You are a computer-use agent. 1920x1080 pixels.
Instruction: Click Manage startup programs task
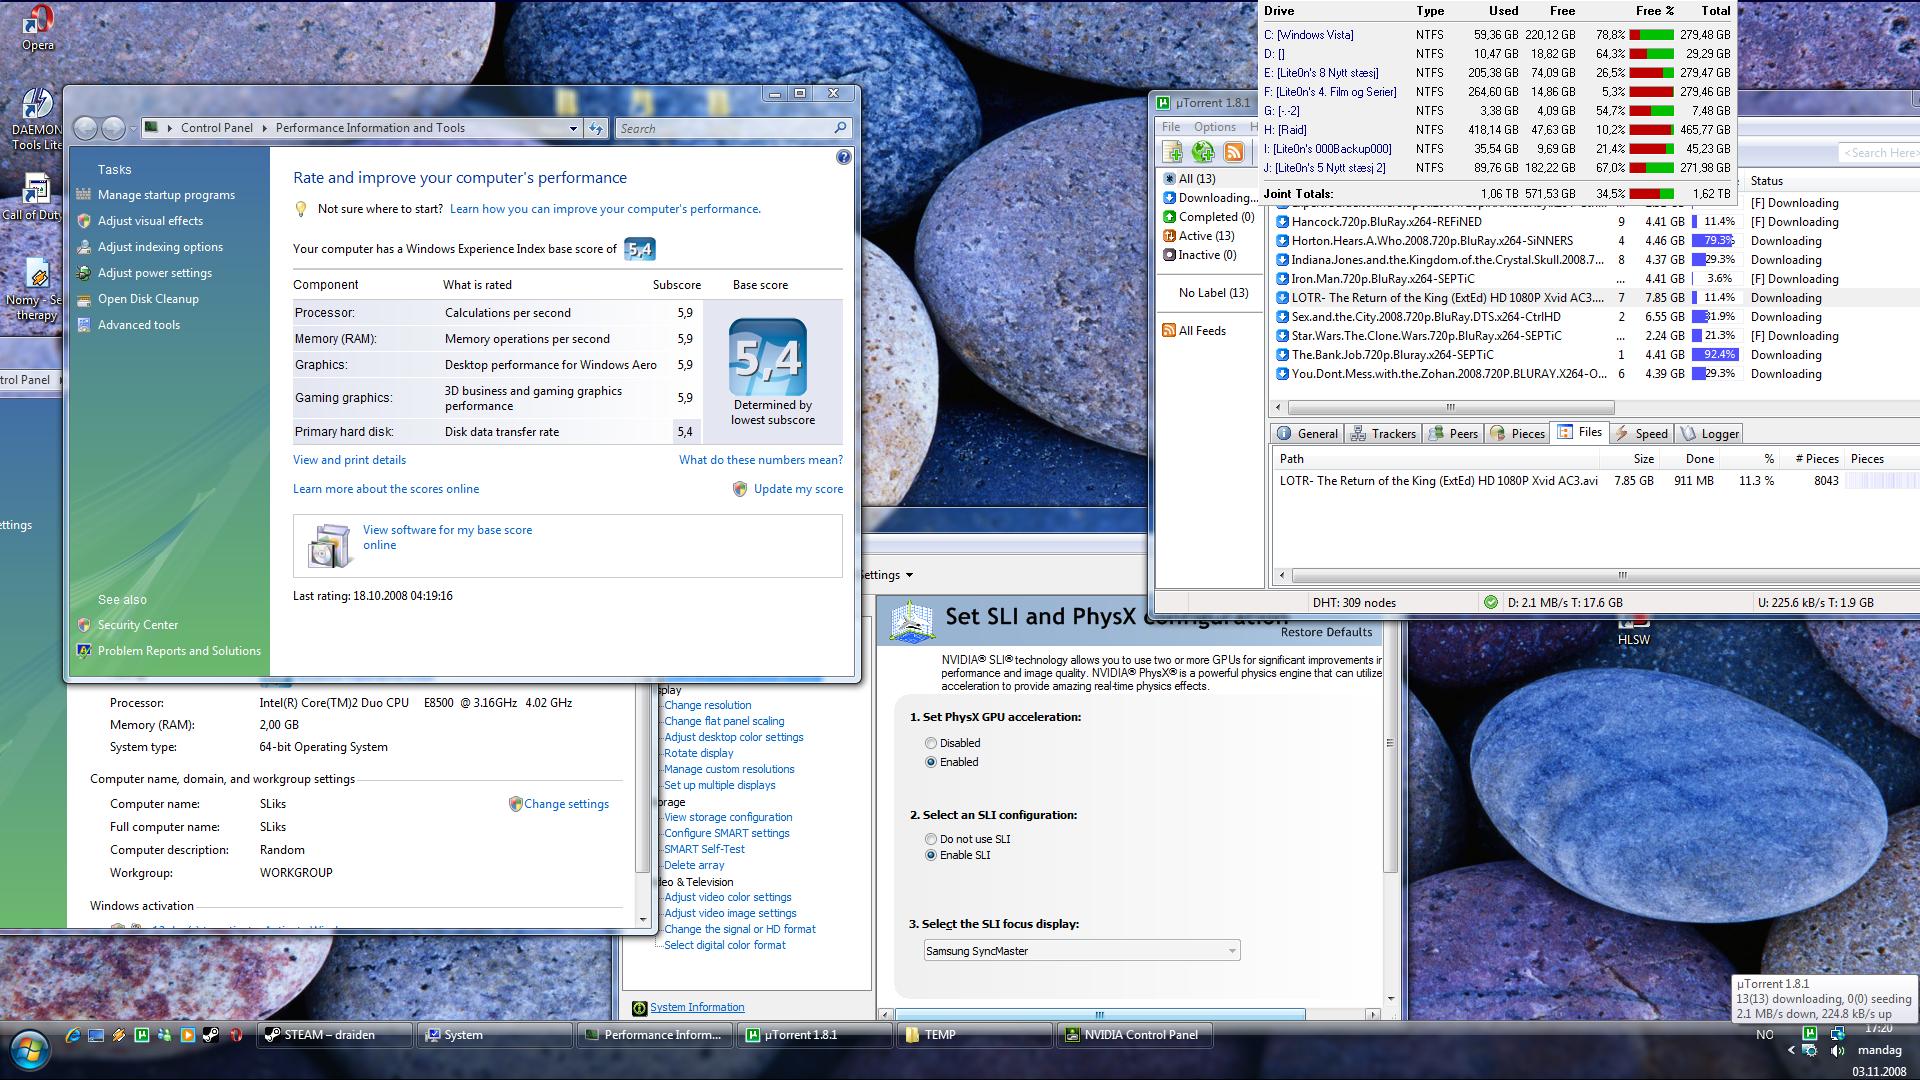(x=166, y=195)
